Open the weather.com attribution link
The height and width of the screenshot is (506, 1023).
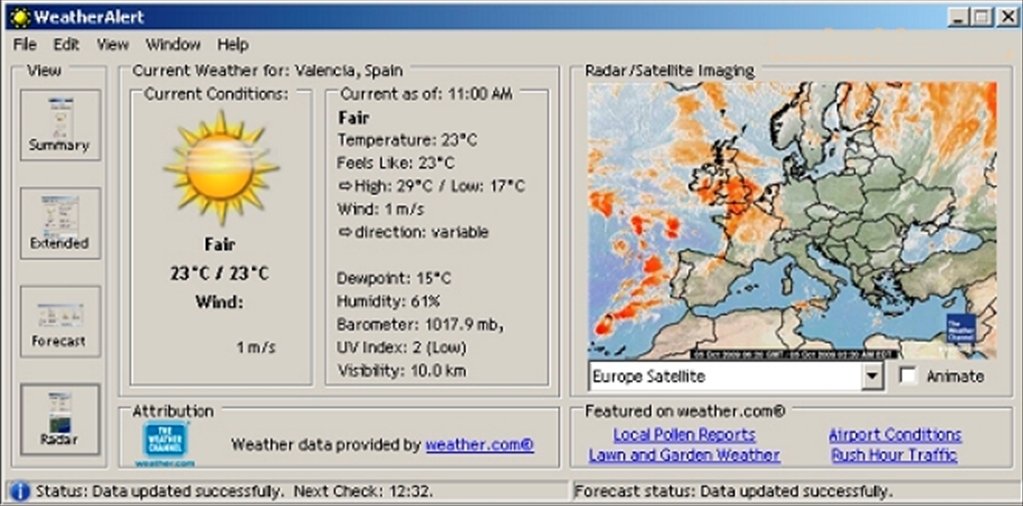click(x=480, y=445)
